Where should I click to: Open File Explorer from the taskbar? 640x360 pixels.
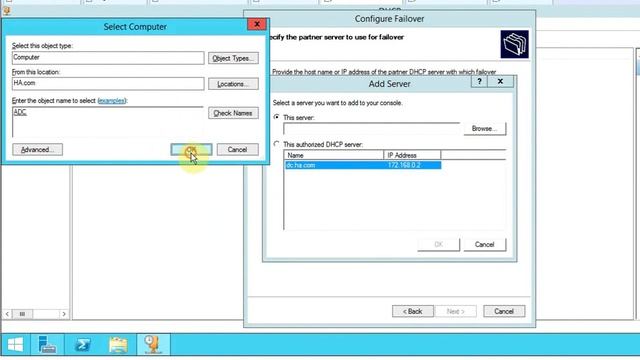click(x=118, y=345)
